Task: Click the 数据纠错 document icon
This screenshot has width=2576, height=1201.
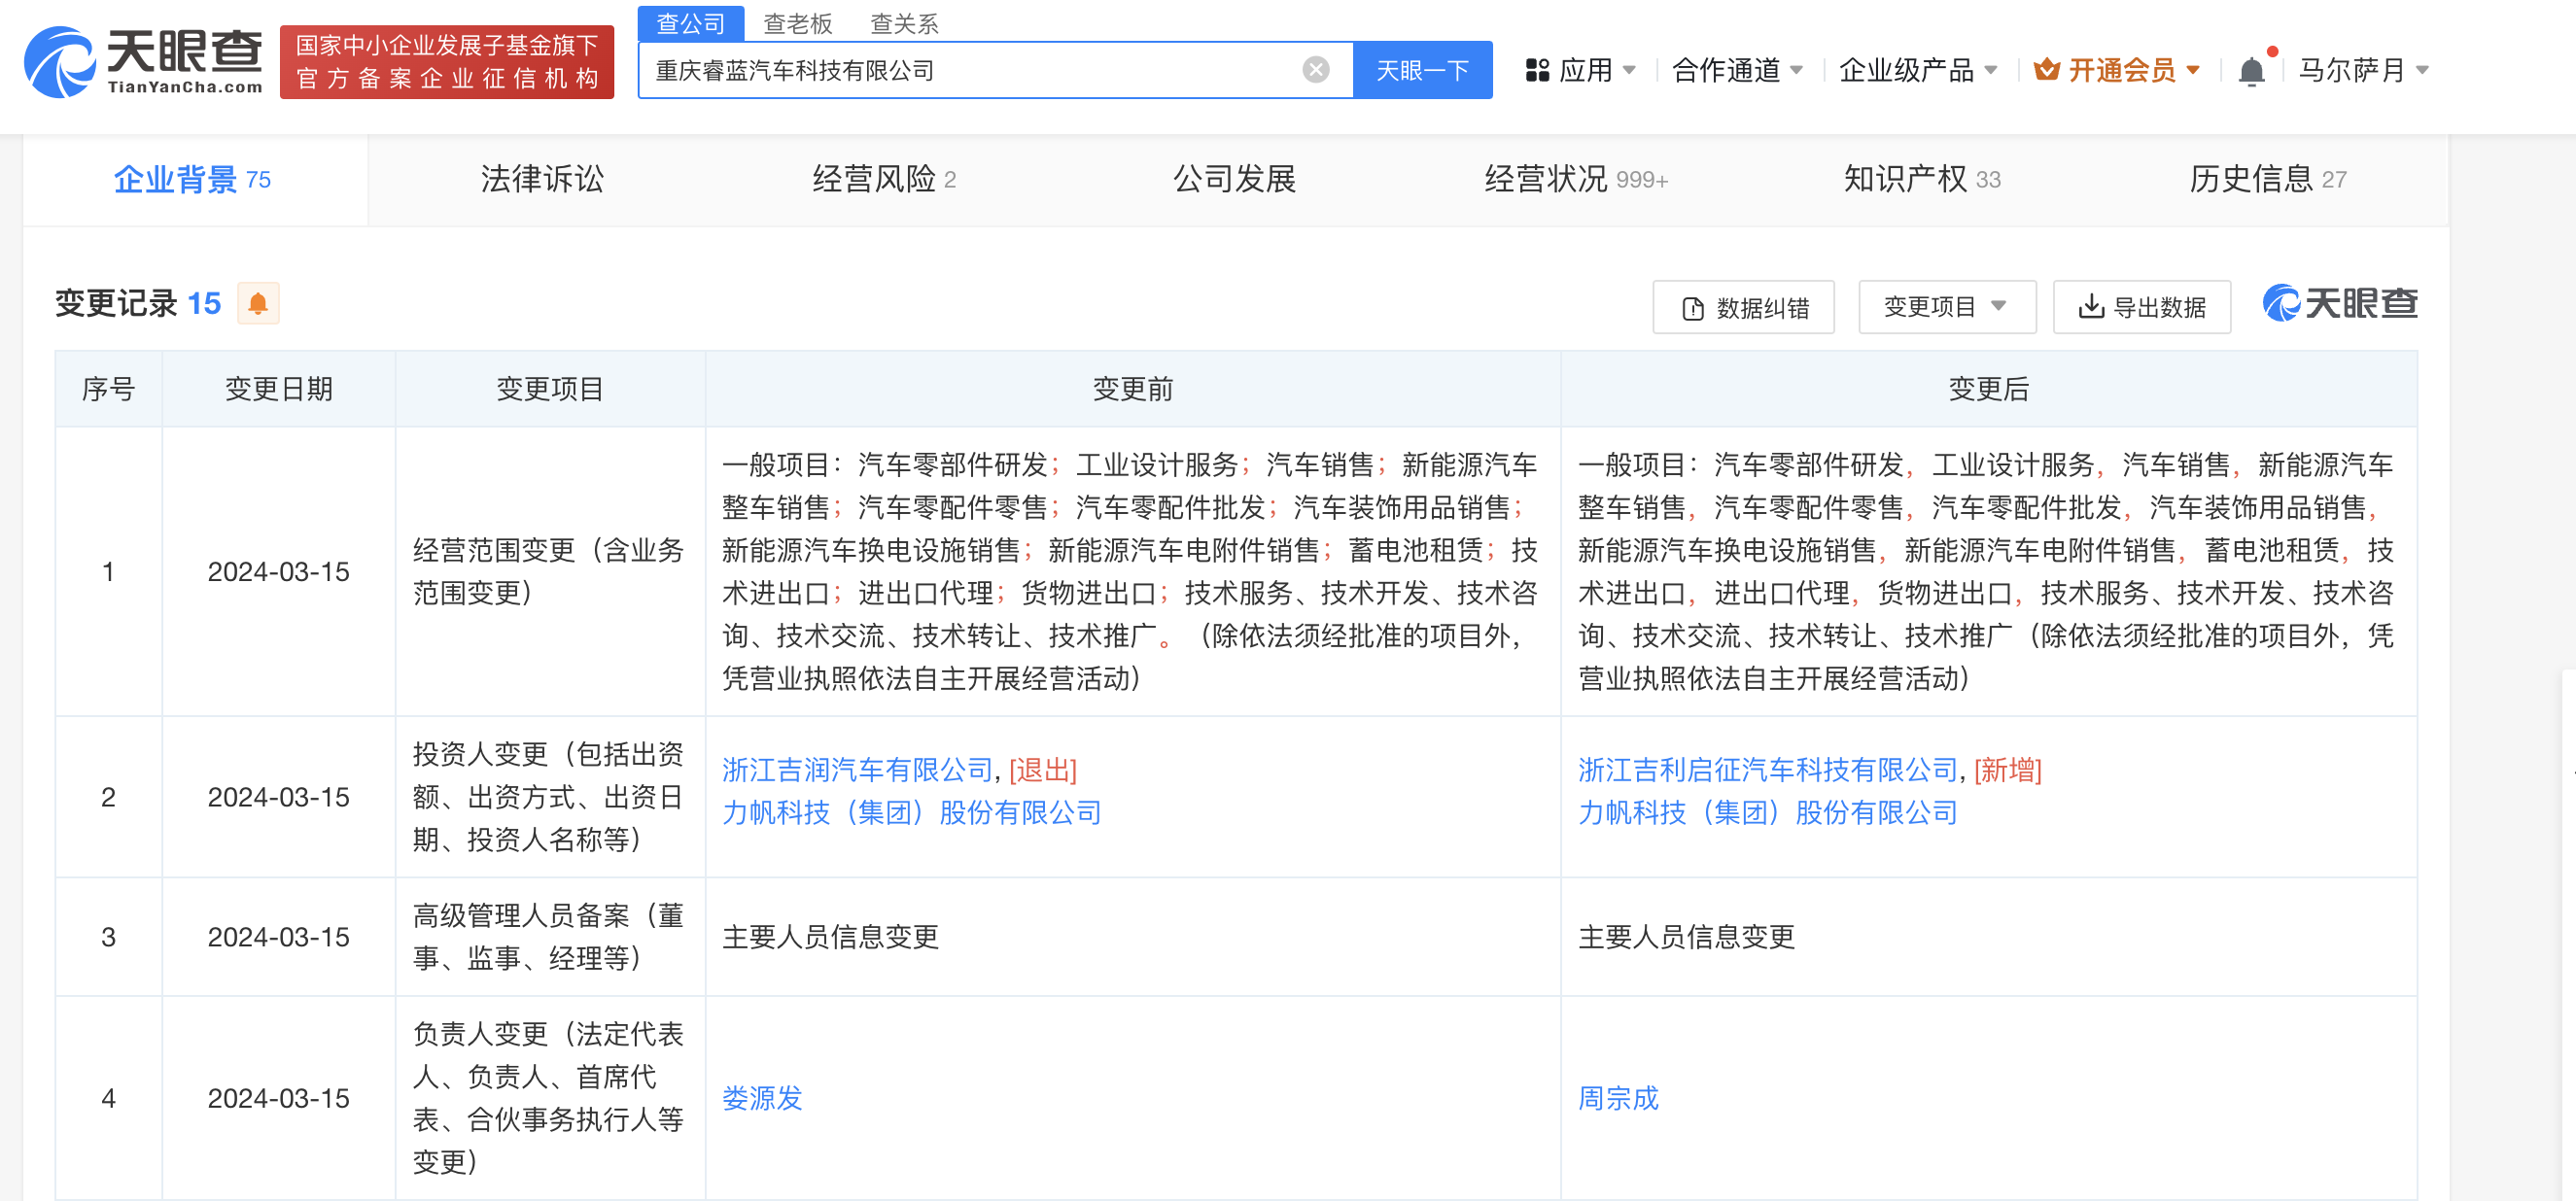Action: (1692, 309)
